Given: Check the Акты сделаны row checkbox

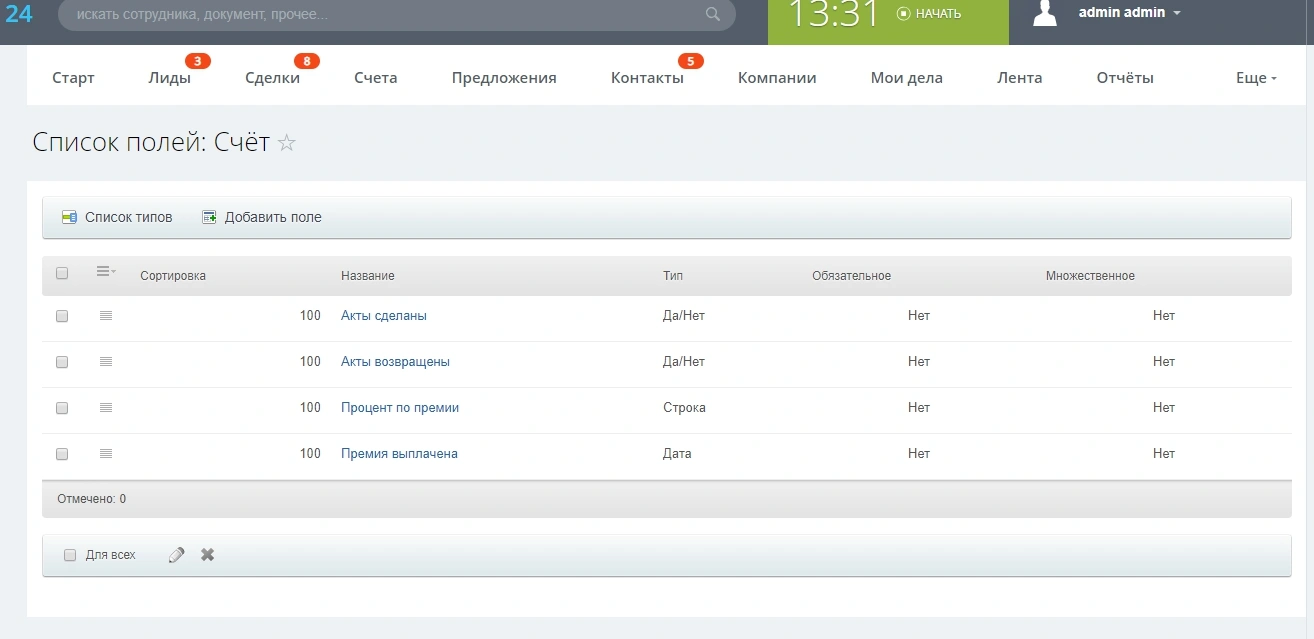Looking at the screenshot, I should [62, 316].
